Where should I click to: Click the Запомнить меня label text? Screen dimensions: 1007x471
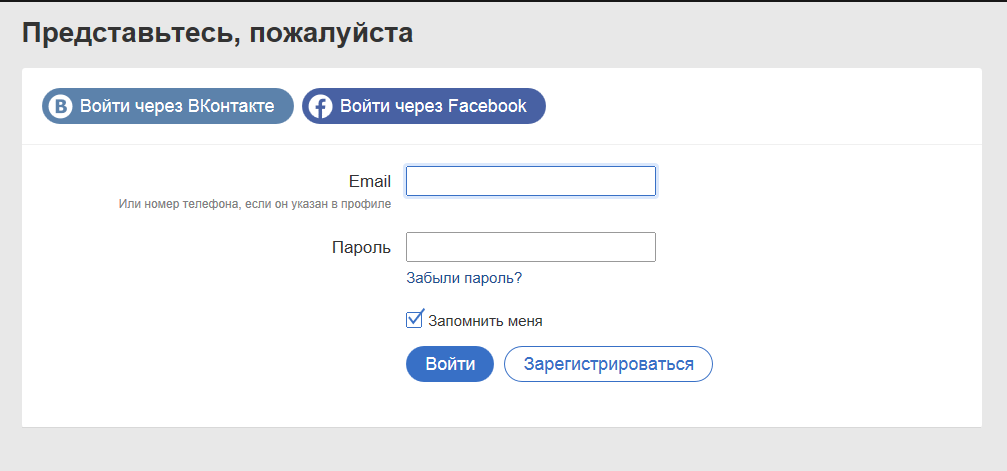(x=485, y=321)
